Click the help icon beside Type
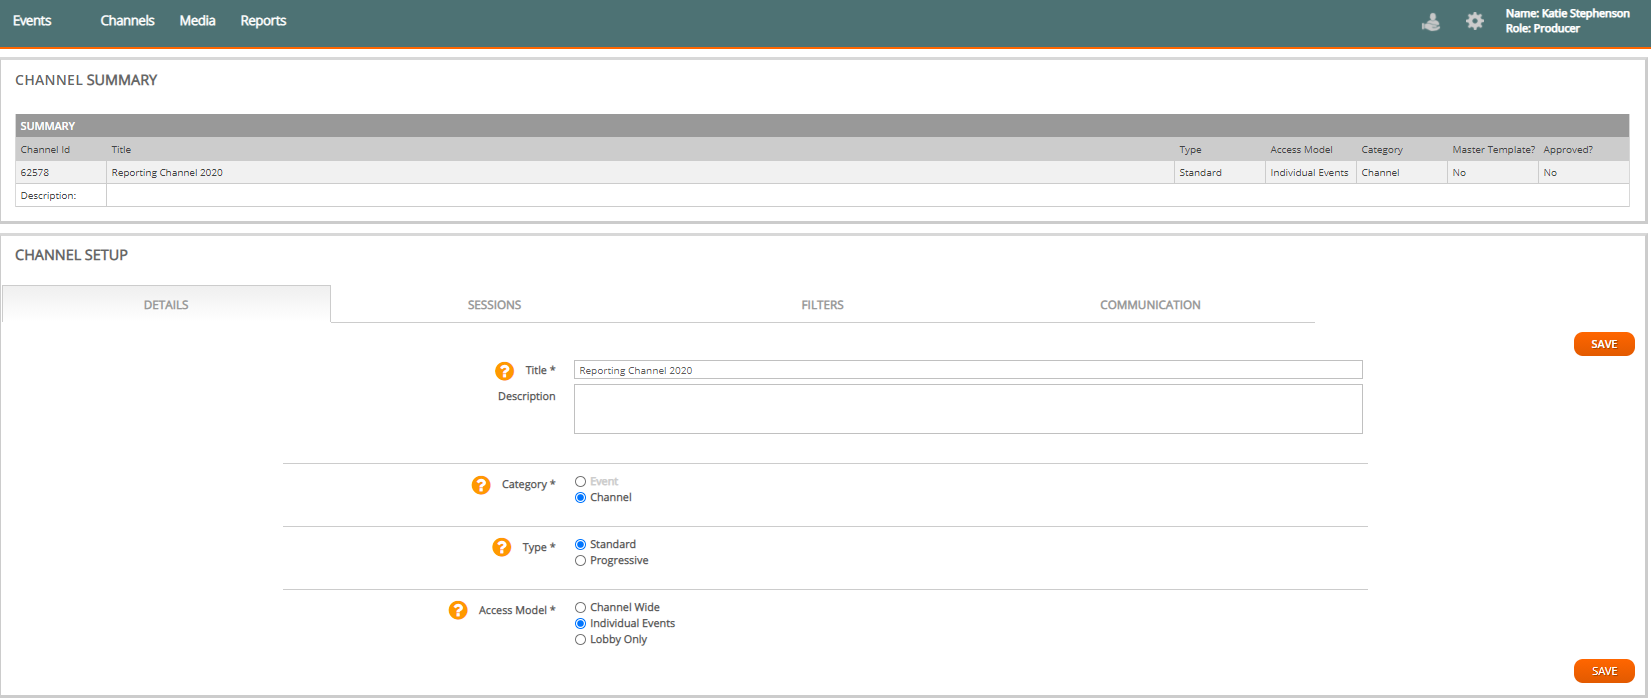This screenshot has height=698, width=1651. pyautogui.click(x=502, y=548)
